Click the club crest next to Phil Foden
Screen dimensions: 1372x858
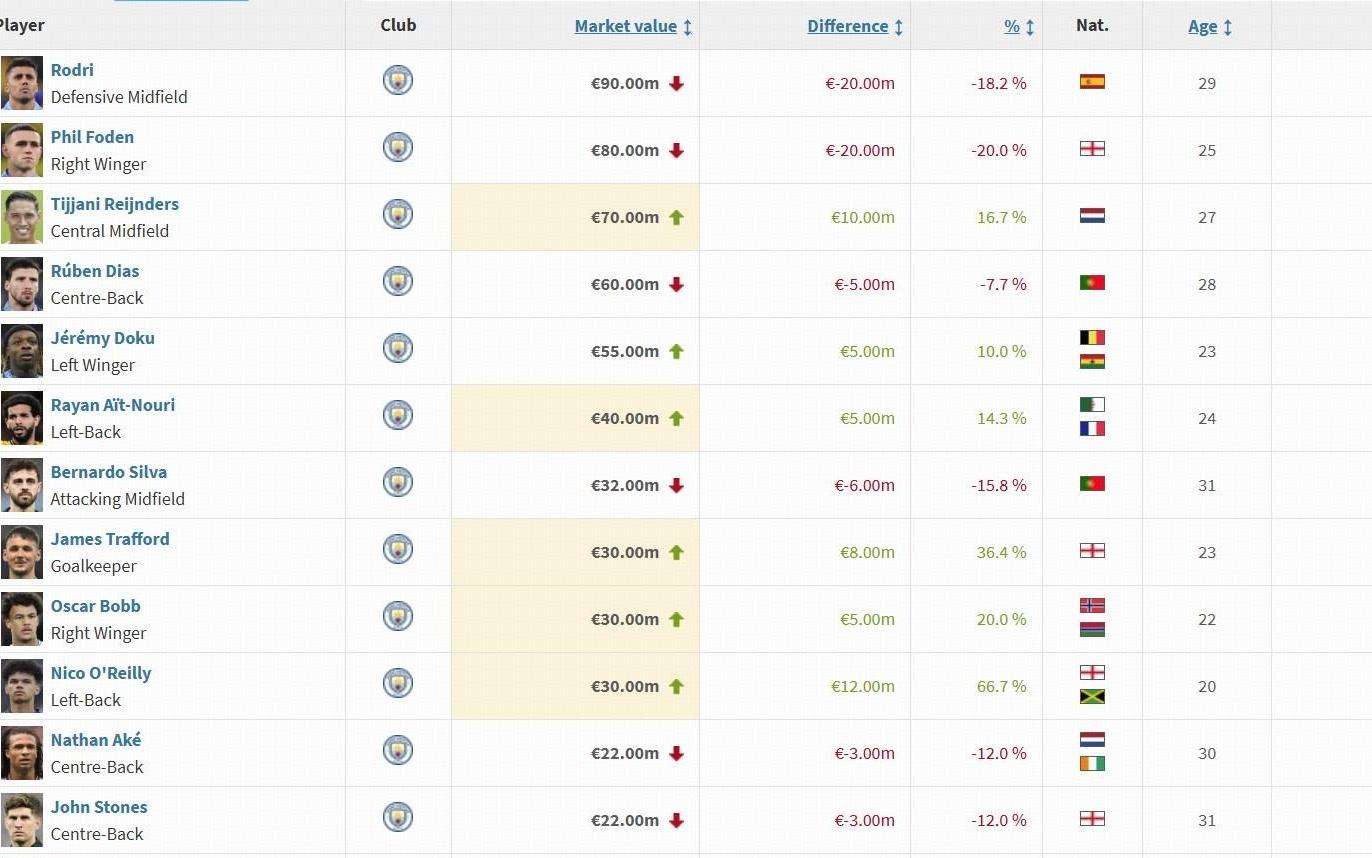[x=398, y=147]
